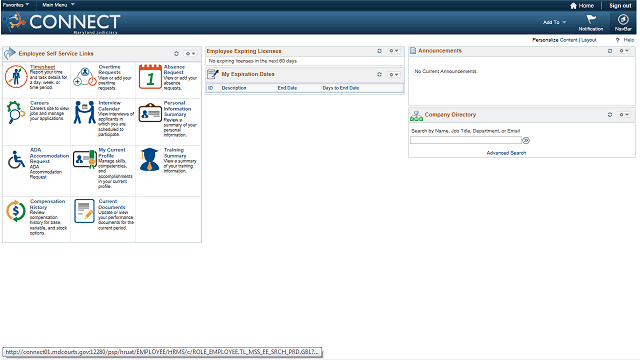The width and height of the screenshot is (640, 360).
Task: Refresh the Company Directory pagelet
Action: tap(610, 115)
